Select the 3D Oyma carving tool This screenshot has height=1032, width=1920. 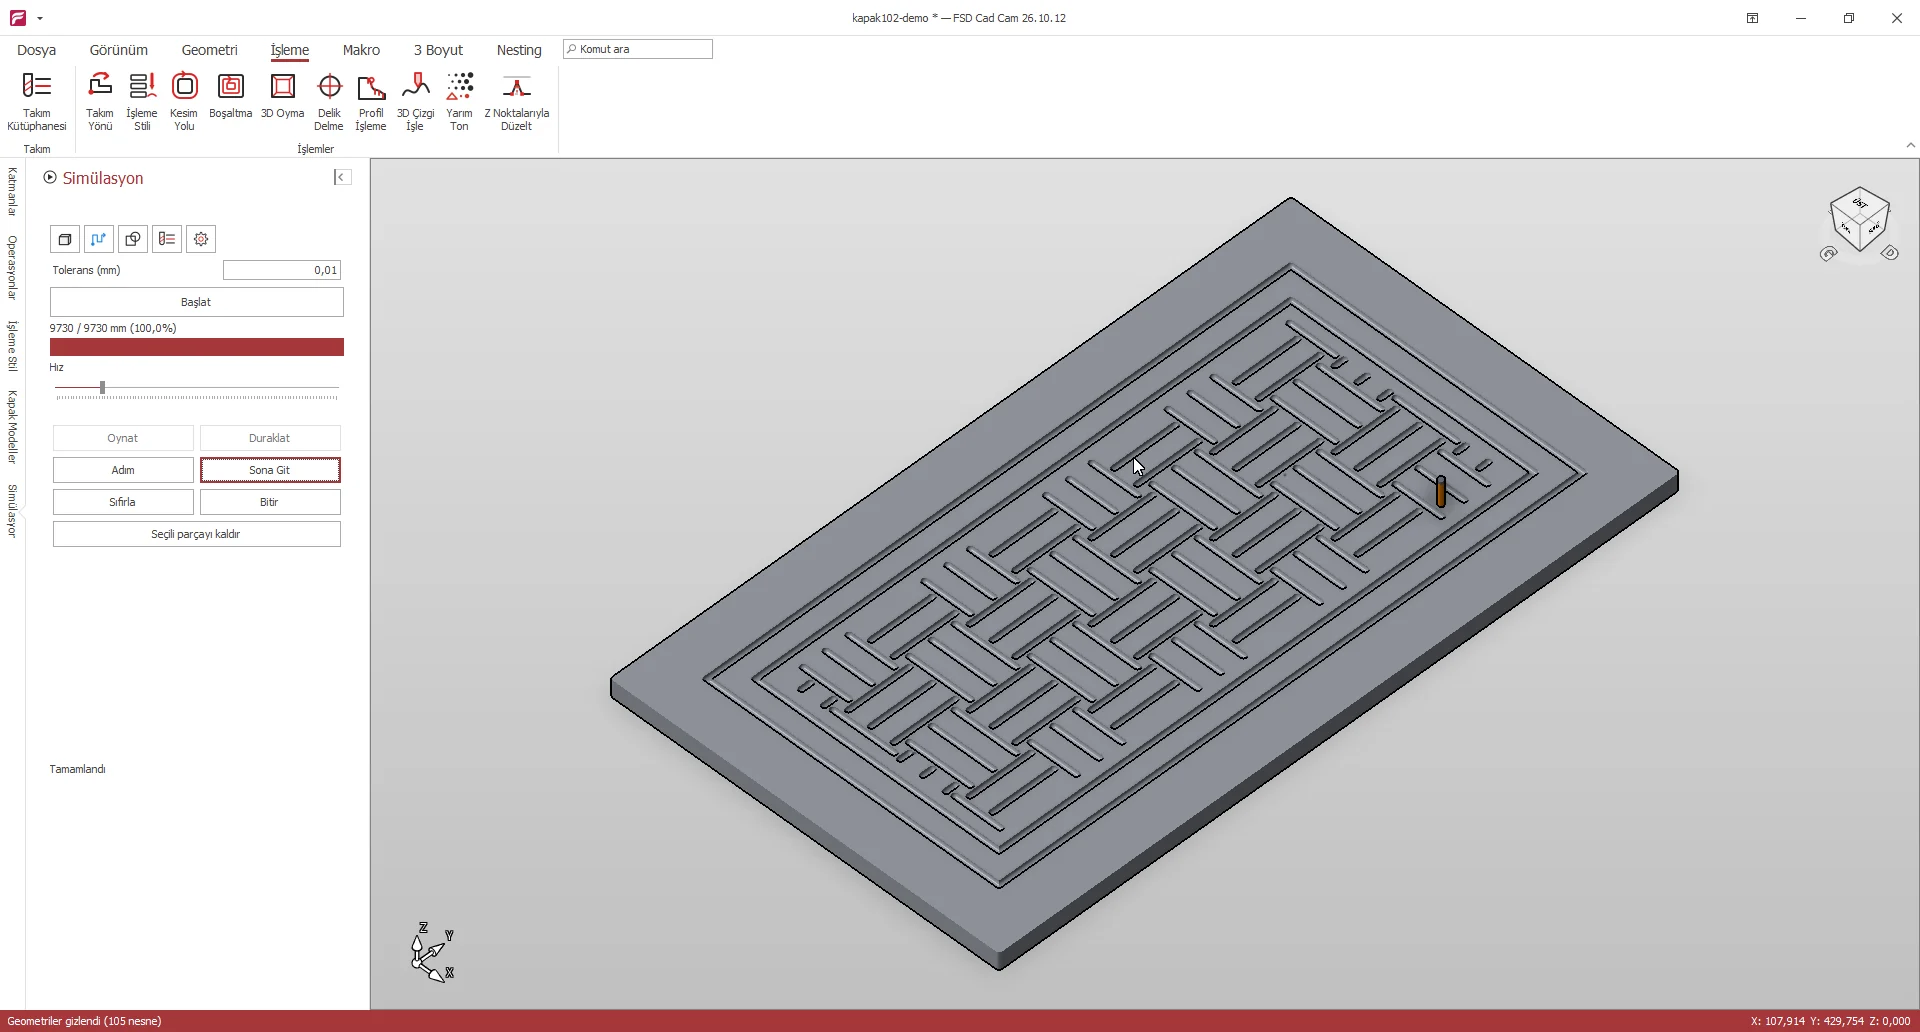(x=283, y=96)
